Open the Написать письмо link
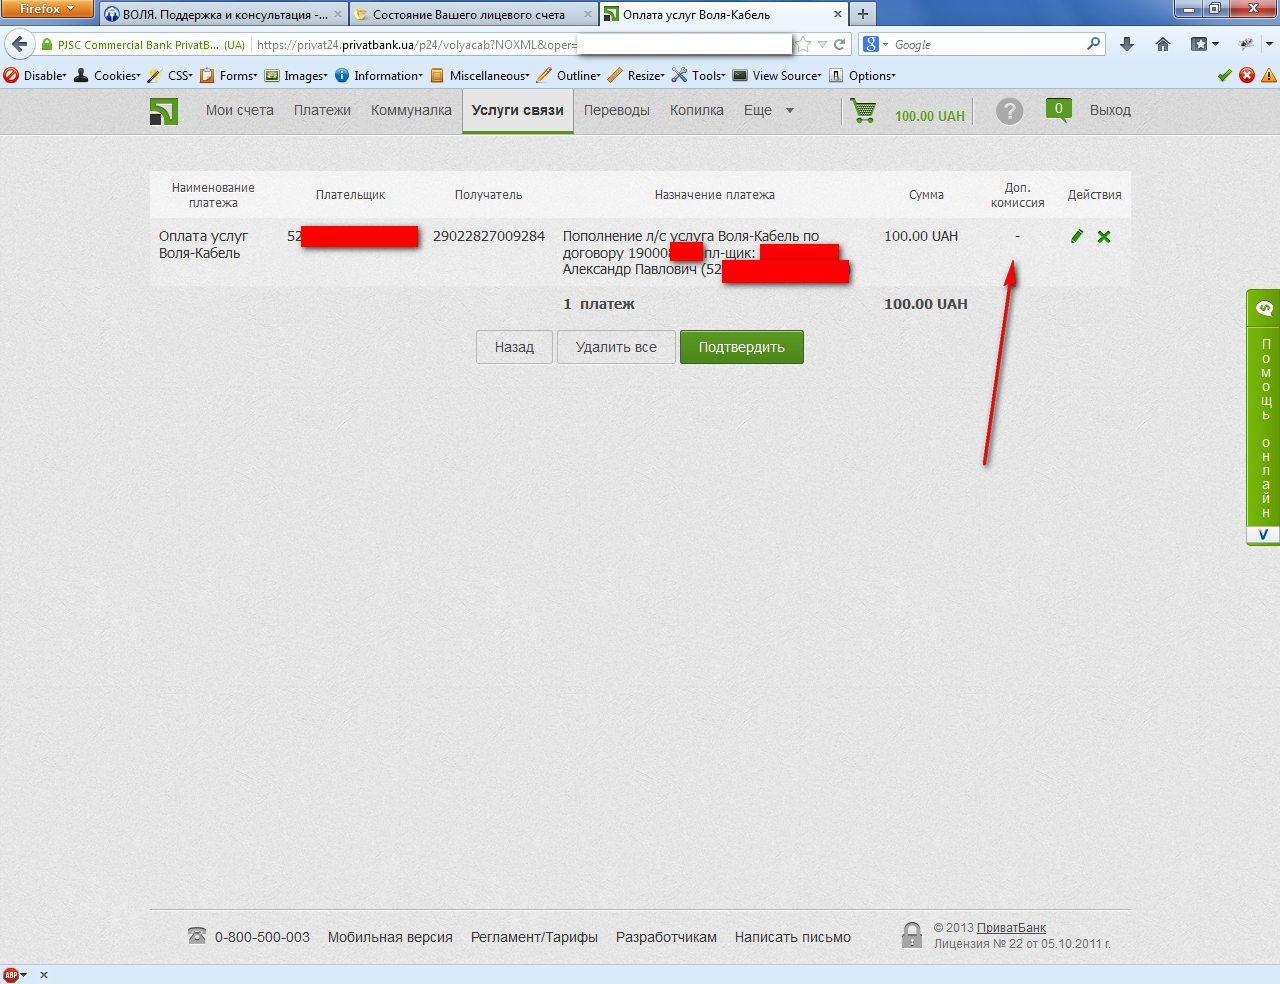The width and height of the screenshot is (1280, 984). click(x=793, y=937)
